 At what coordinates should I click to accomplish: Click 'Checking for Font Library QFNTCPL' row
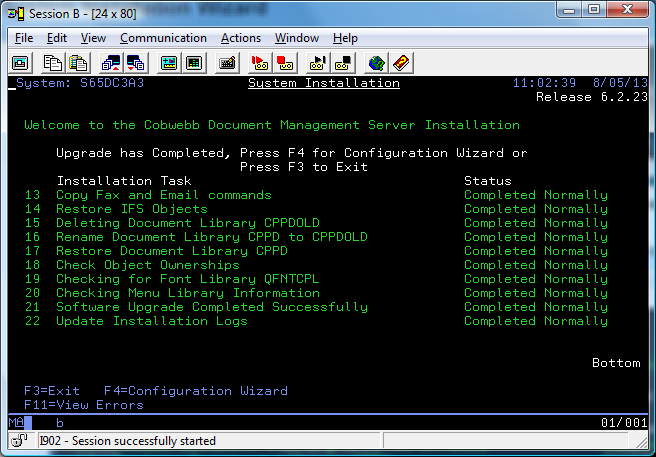[187, 279]
